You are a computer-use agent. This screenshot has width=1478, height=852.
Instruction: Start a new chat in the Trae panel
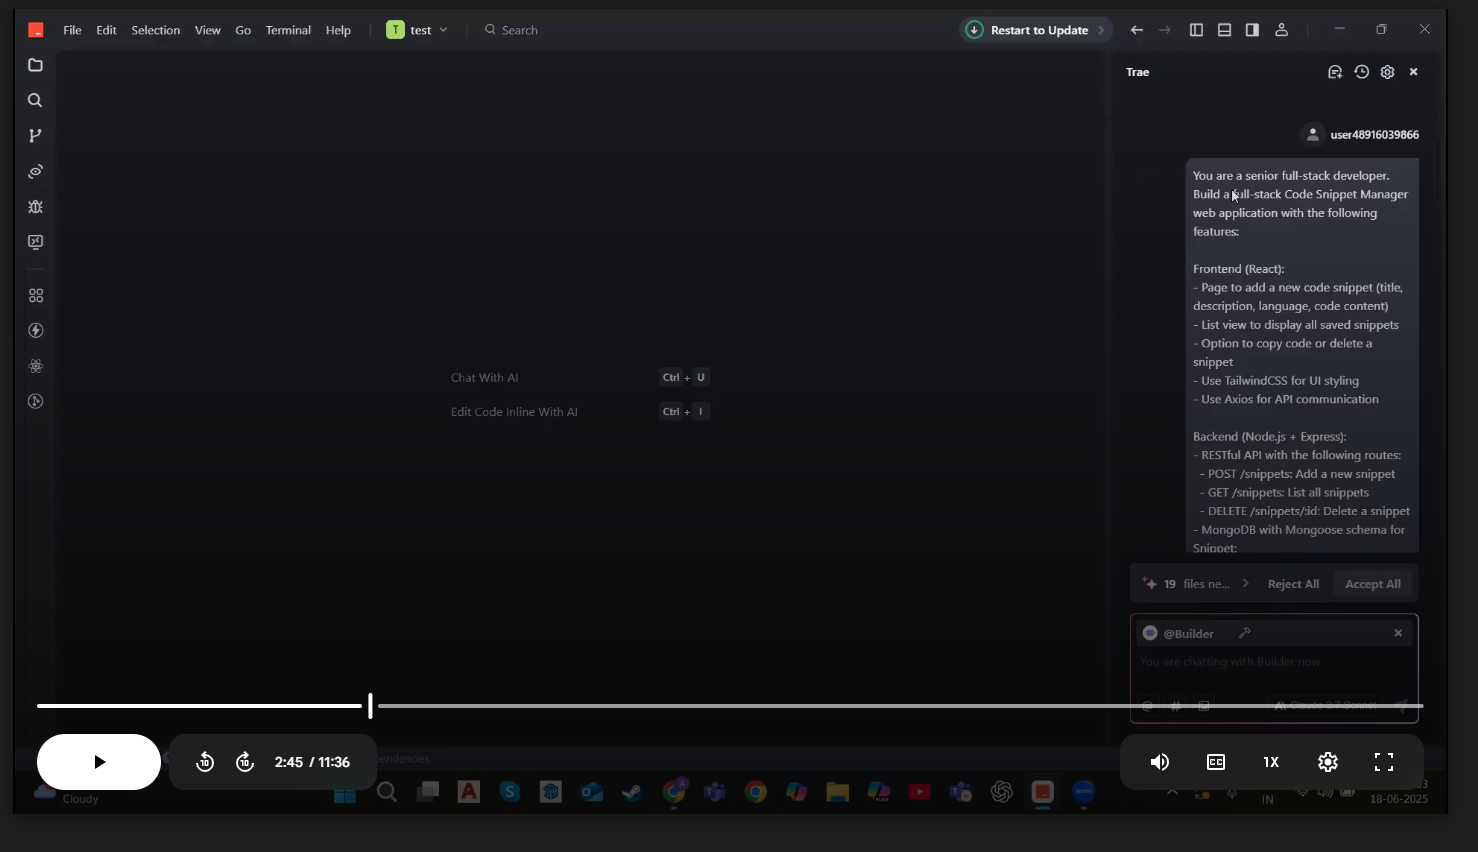pos(1334,72)
